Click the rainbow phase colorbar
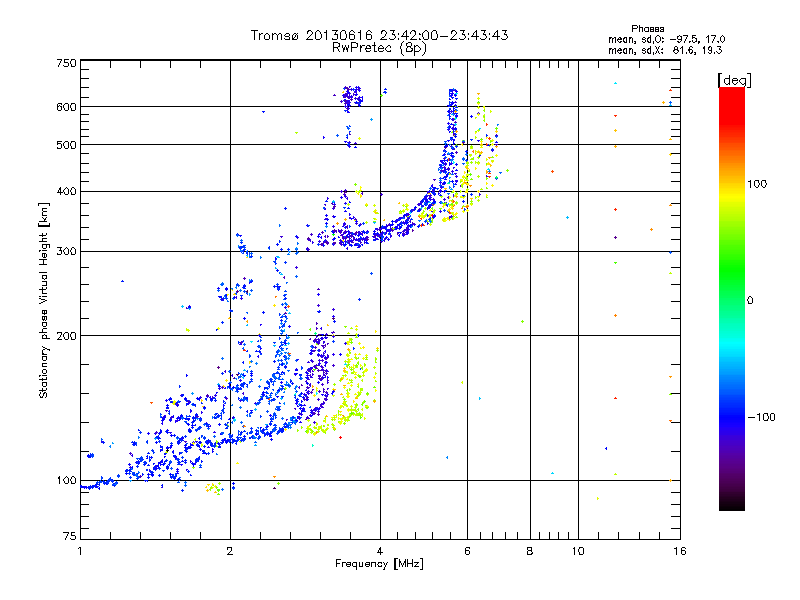Viewport: 800px width, 600px height. click(x=732, y=298)
